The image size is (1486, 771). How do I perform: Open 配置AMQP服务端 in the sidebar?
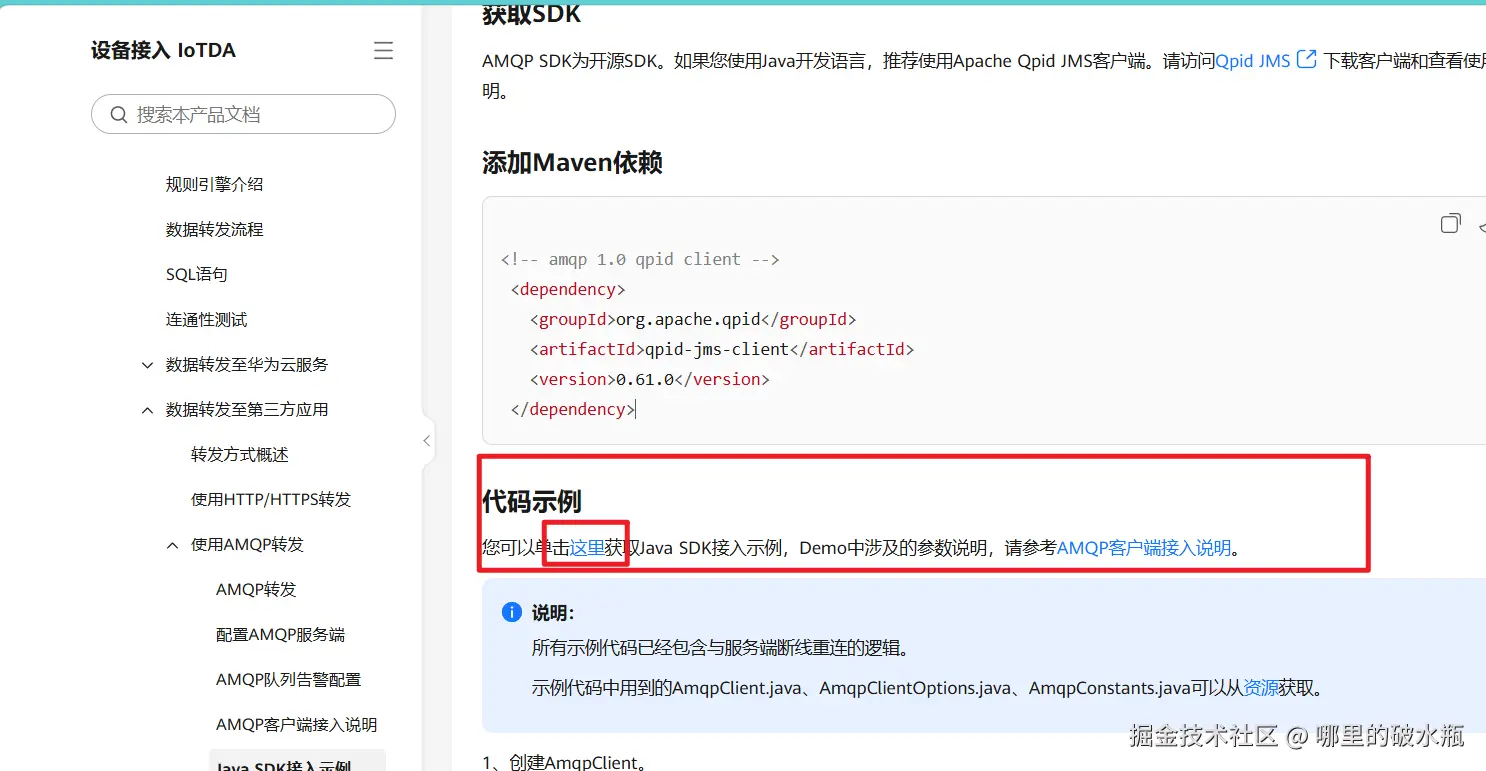[281, 635]
